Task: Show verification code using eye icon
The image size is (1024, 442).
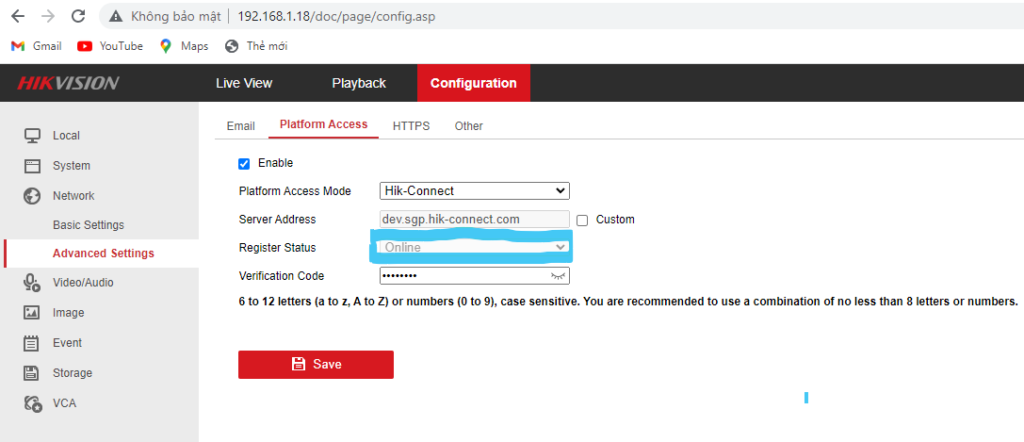Action: click(x=558, y=276)
